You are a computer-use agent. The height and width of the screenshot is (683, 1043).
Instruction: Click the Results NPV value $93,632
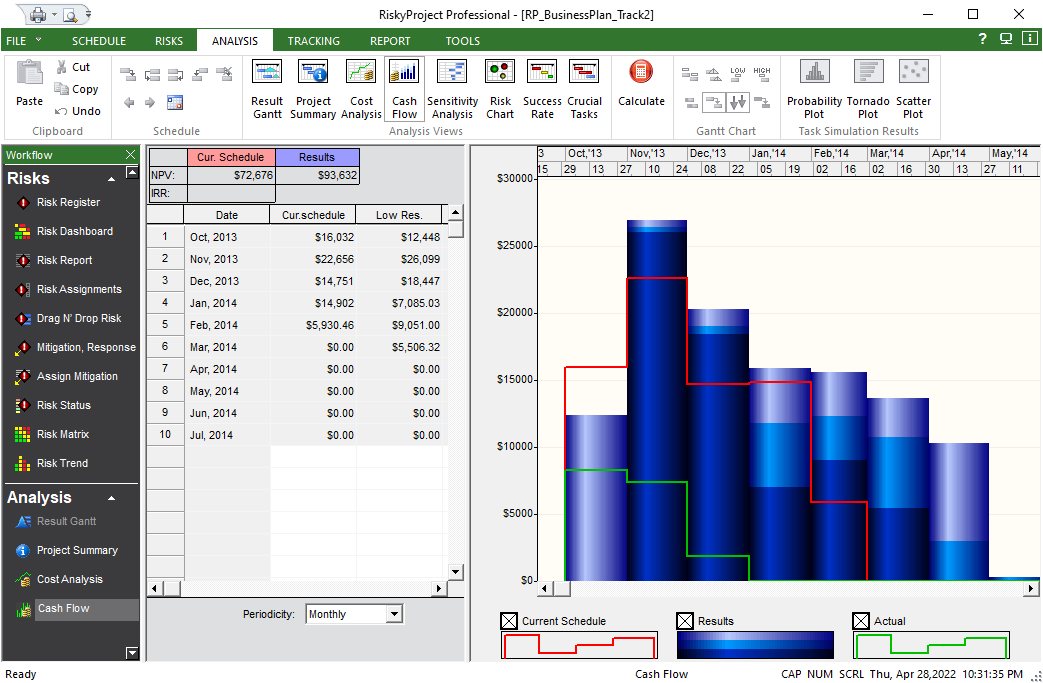[x=317, y=176]
